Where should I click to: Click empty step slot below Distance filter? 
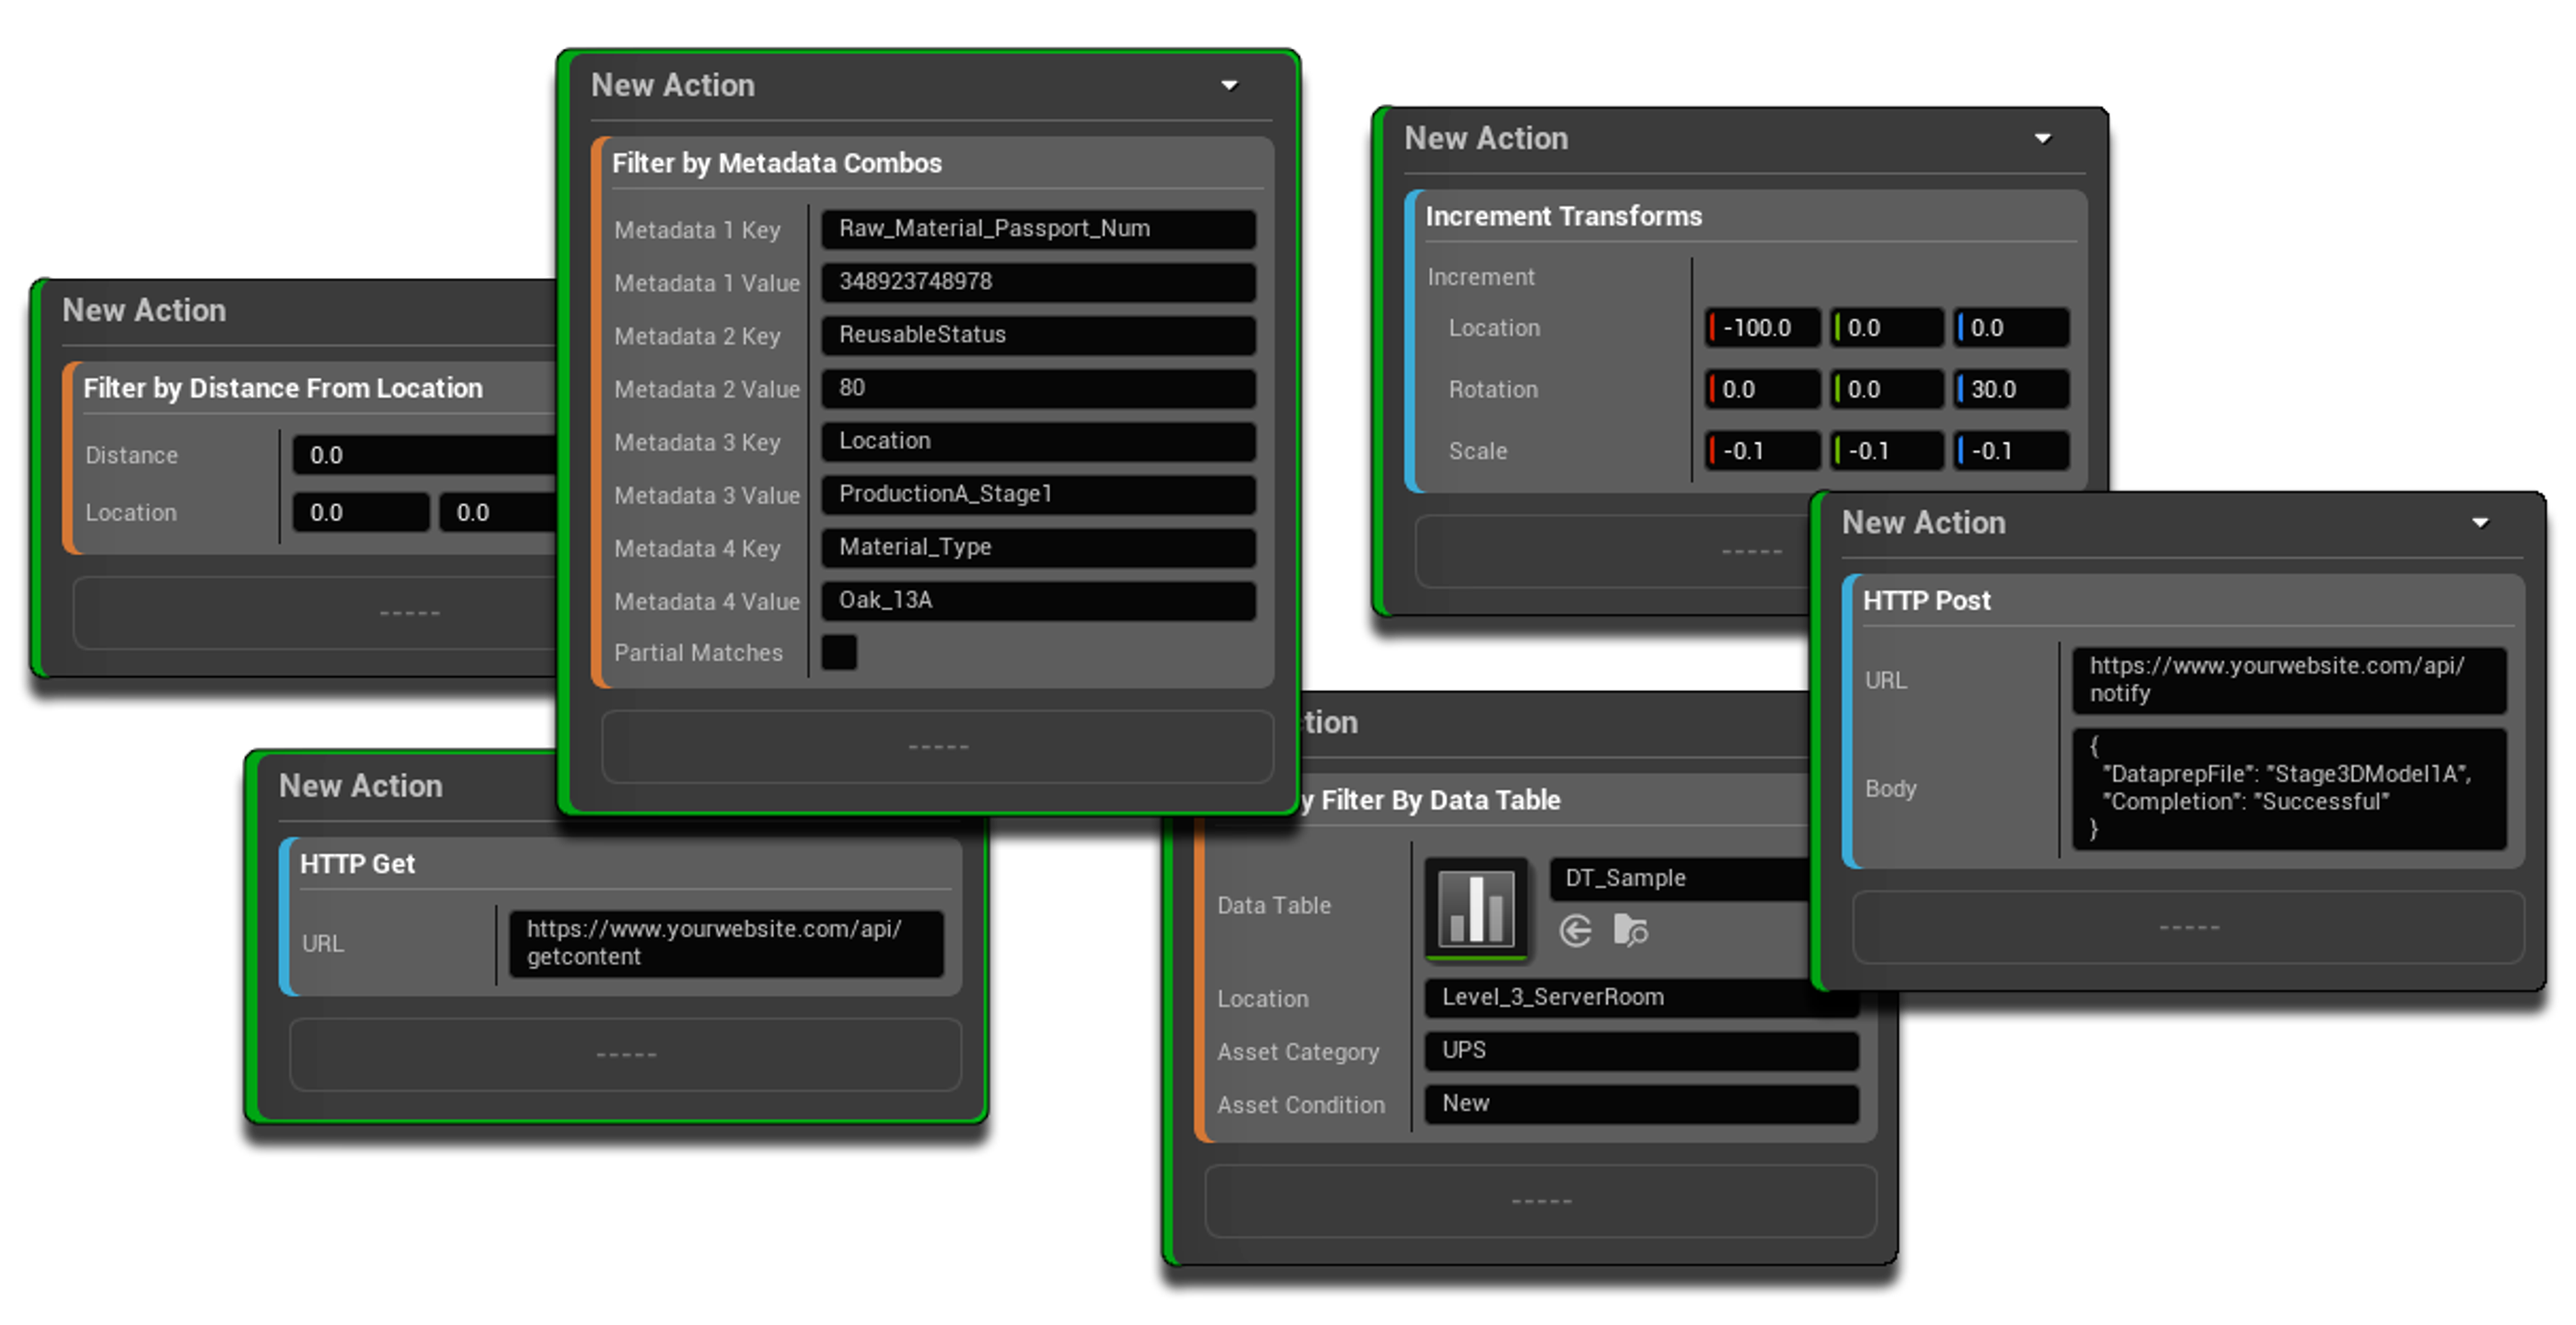pos(315,612)
